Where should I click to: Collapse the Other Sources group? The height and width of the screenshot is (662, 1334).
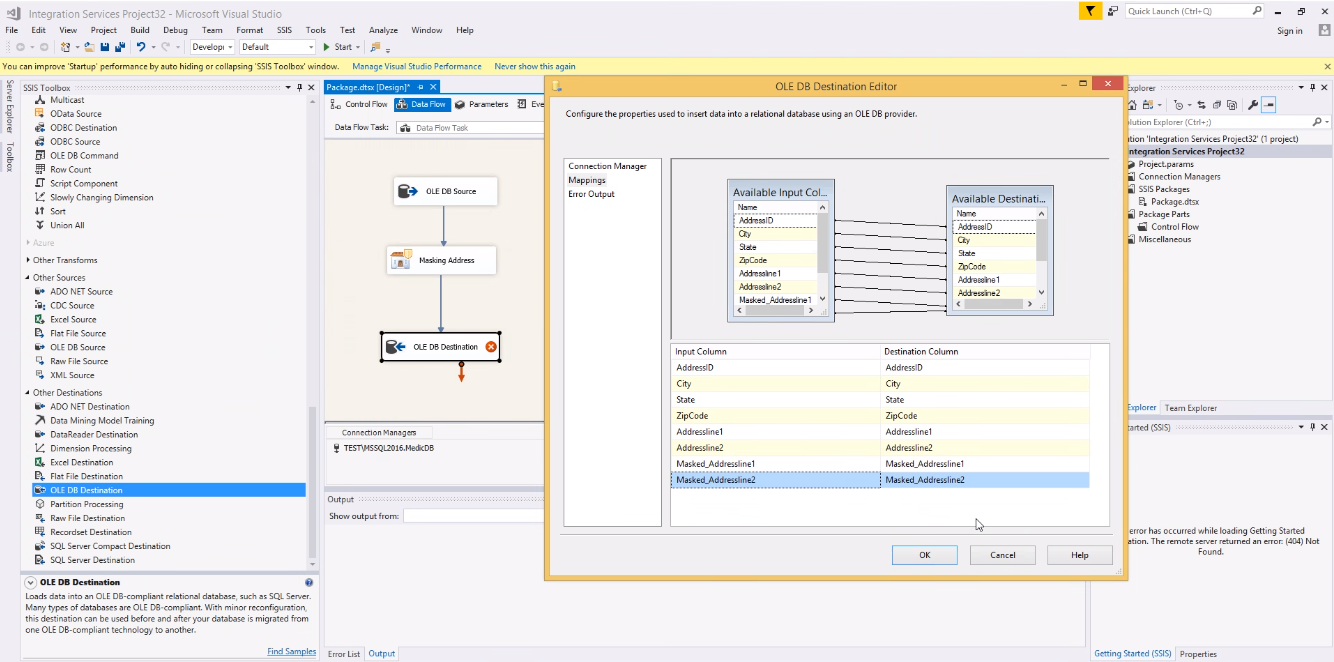click(28, 278)
